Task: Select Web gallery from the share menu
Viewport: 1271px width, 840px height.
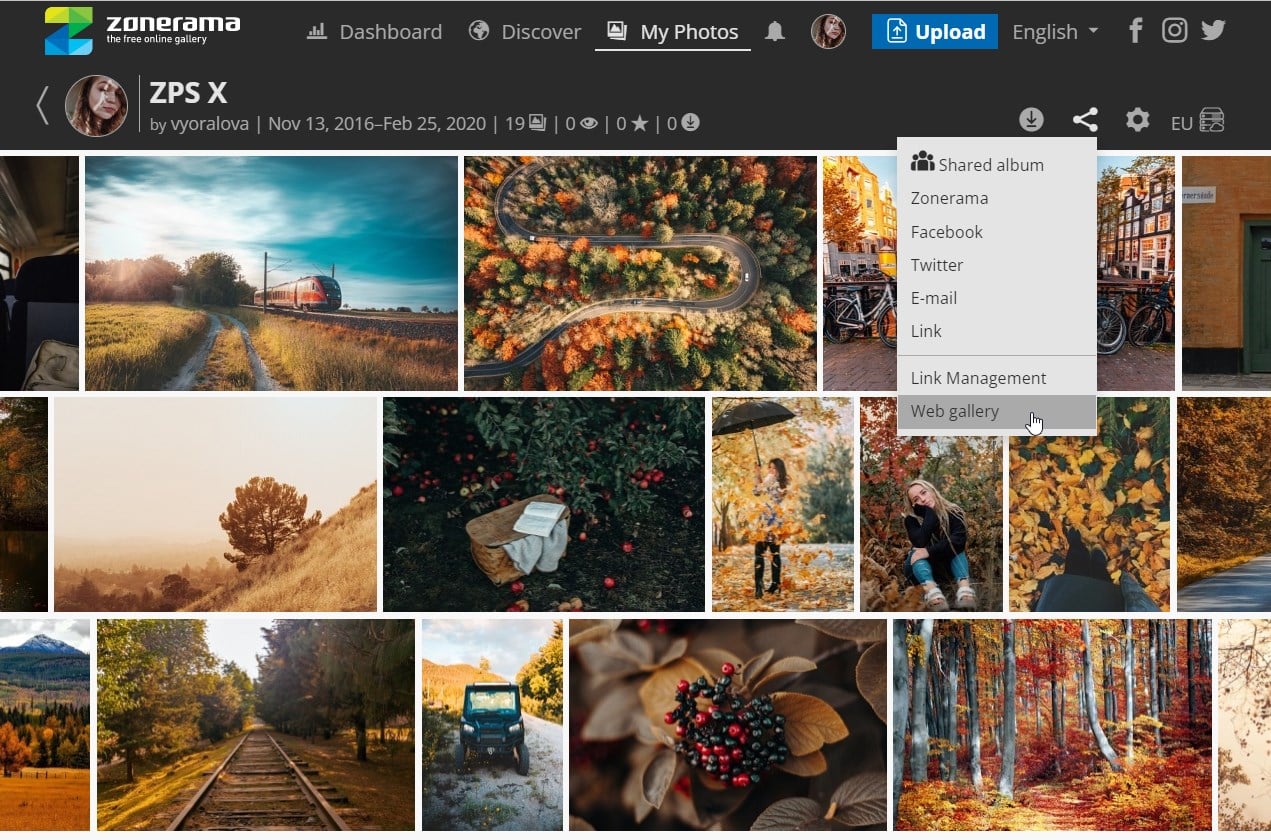Action: click(955, 411)
